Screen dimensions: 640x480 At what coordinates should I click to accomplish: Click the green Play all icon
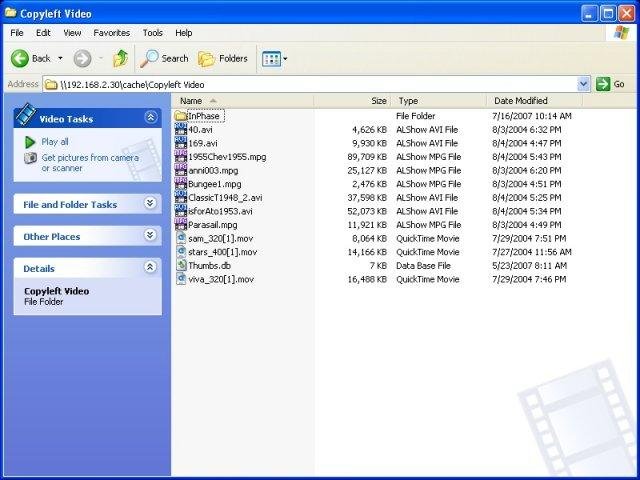click(x=30, y=142)
